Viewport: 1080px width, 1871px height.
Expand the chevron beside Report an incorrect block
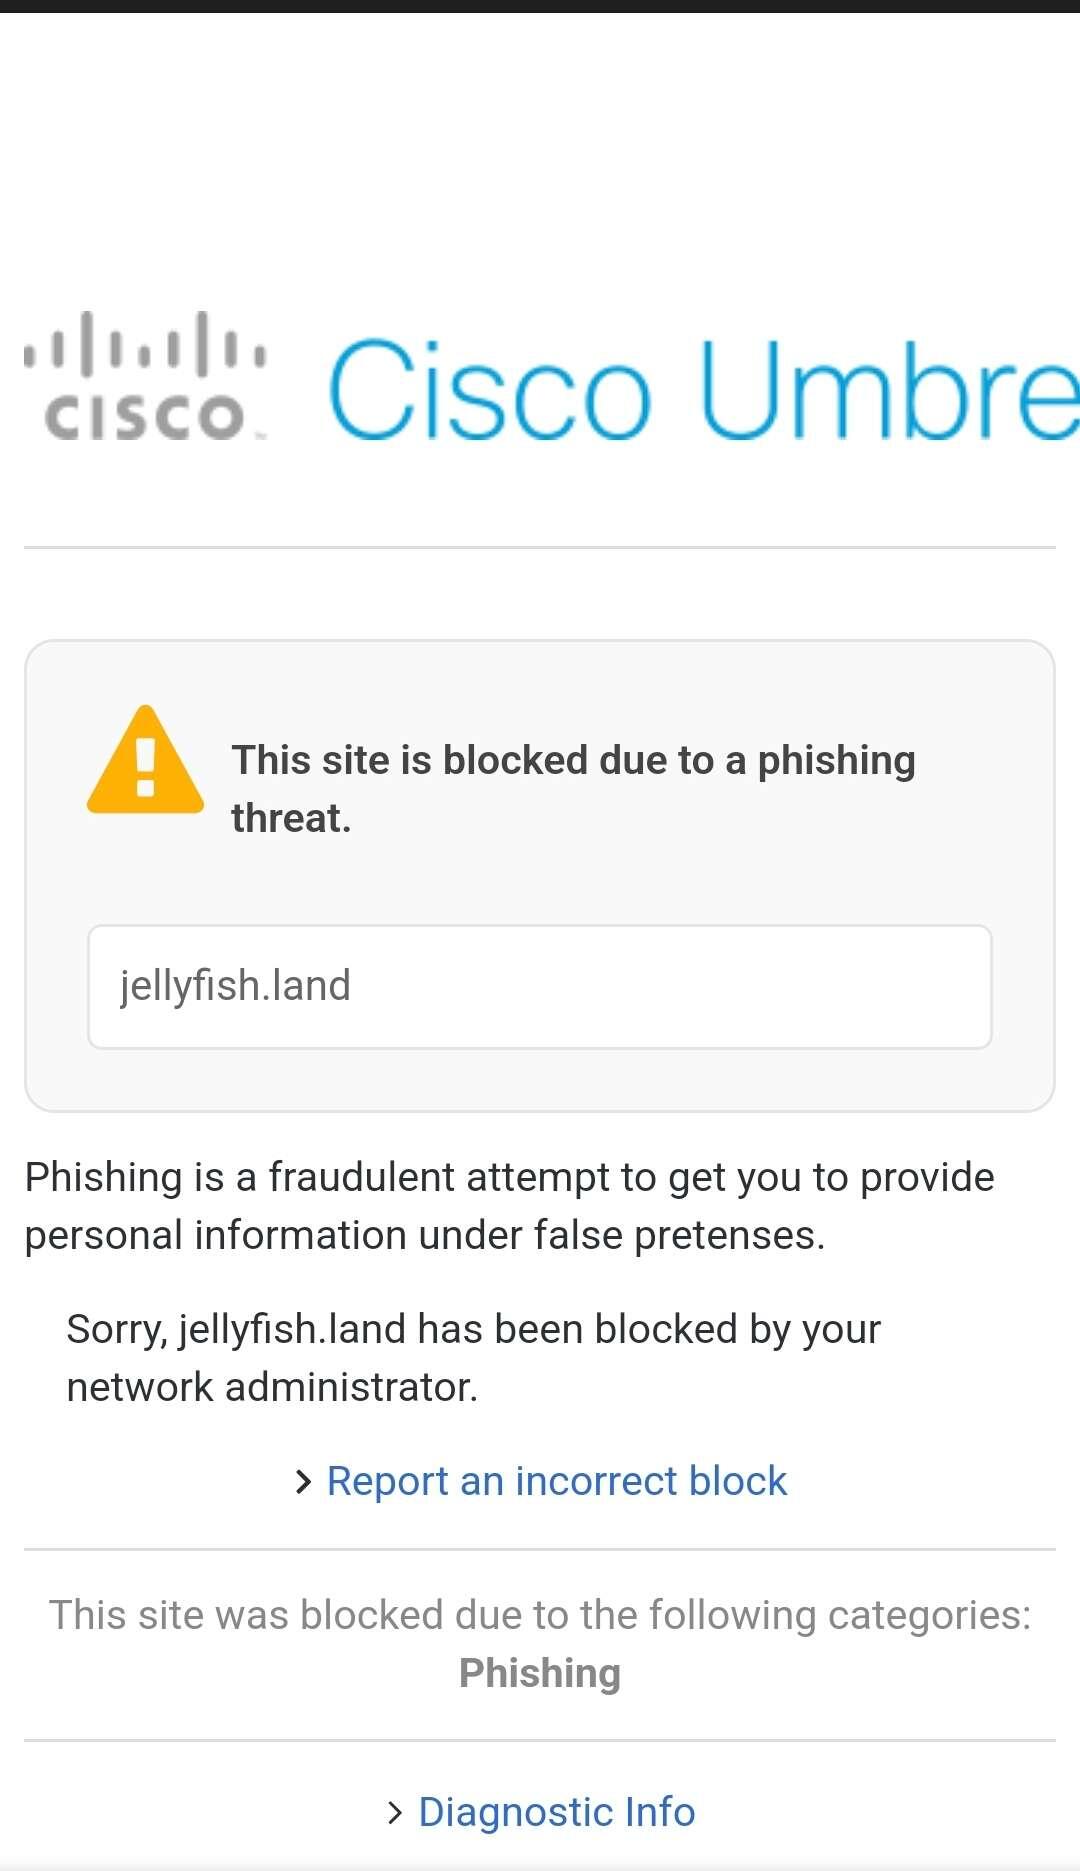(x=303, y=1482)
